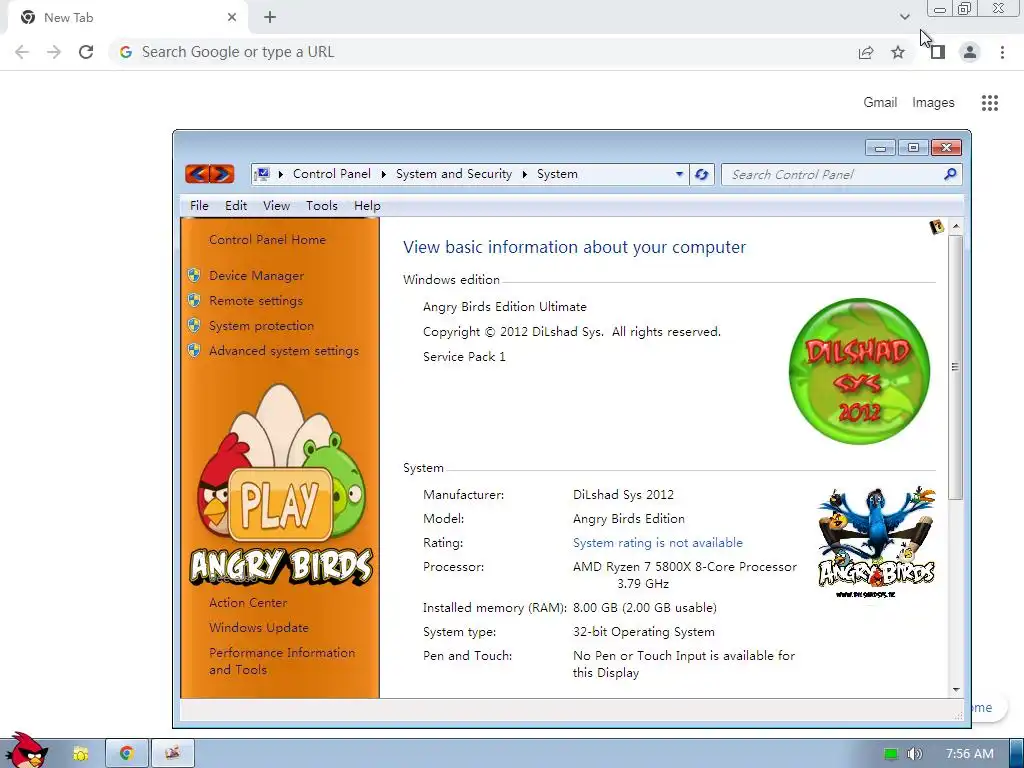Screen dimensions: 1024x768
Task: Open the Tools menu
Action: point(322,206)
